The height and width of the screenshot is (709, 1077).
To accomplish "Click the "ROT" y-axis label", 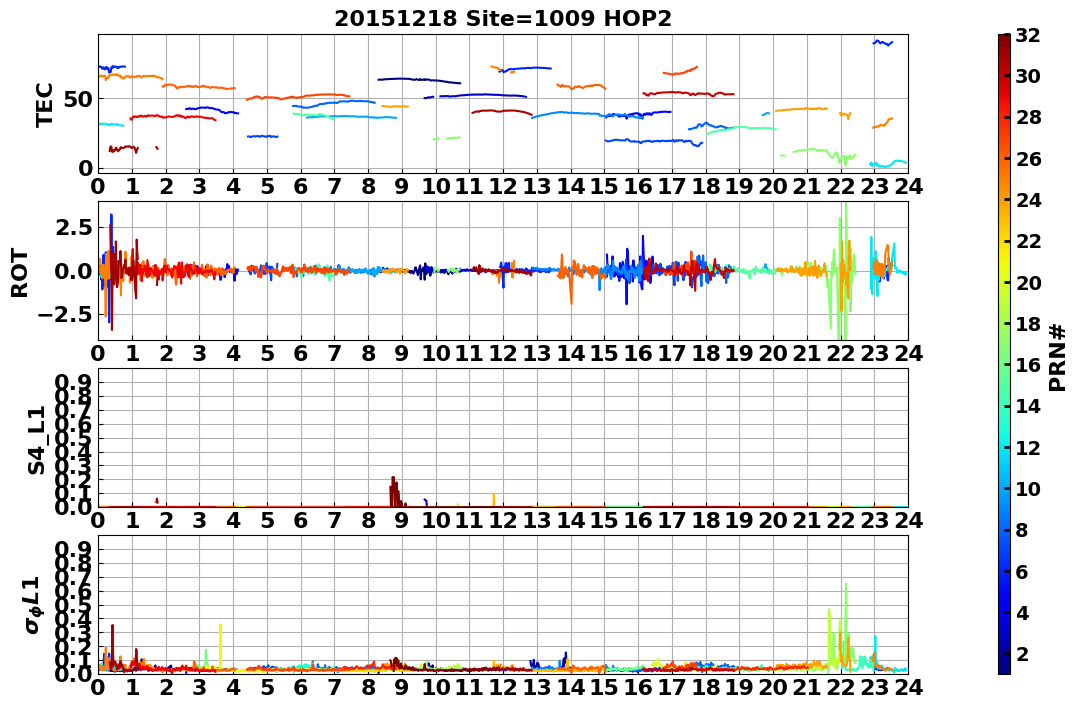I will click(21, 273).
